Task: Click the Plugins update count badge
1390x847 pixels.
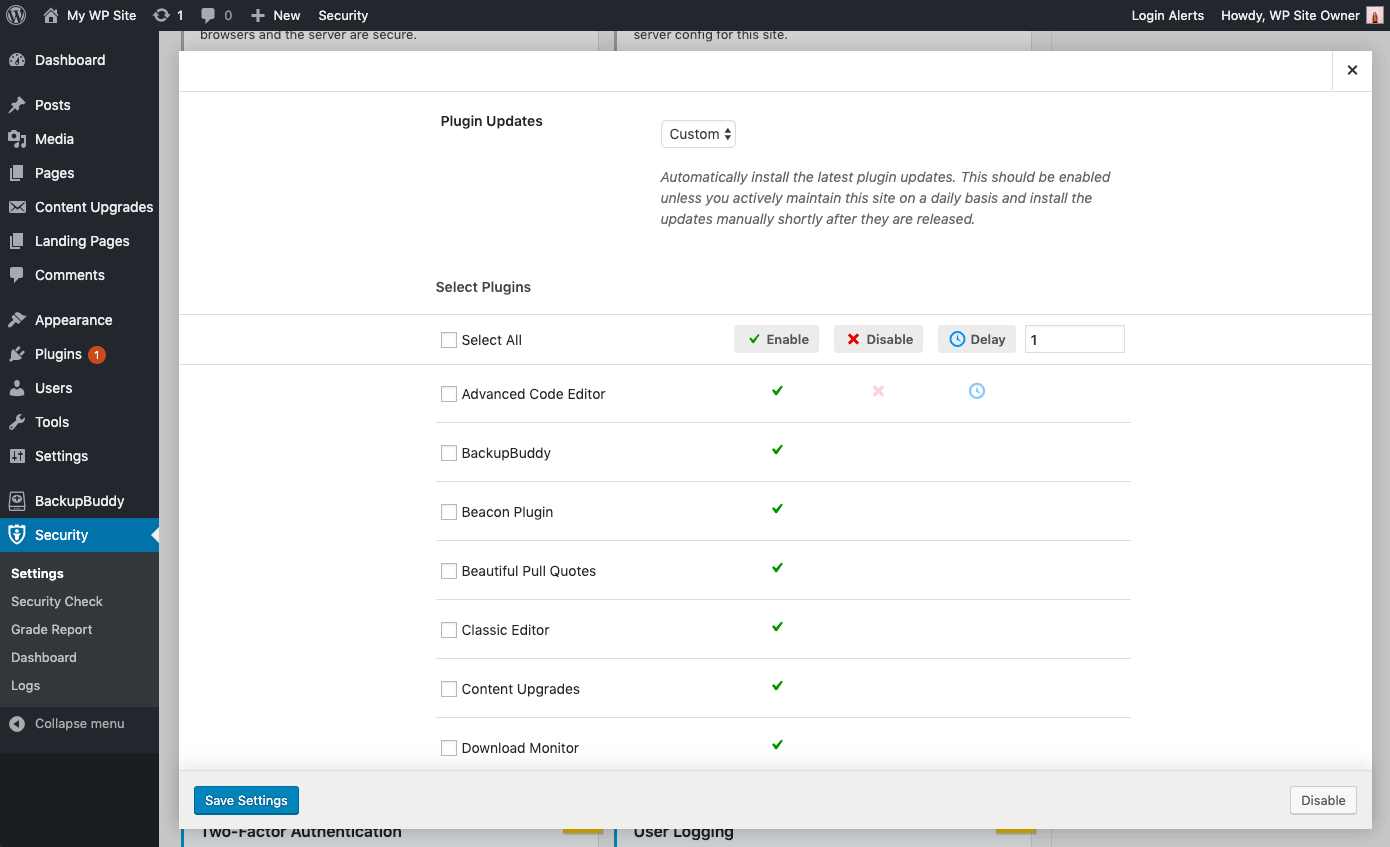Action: tap(96, 354)
